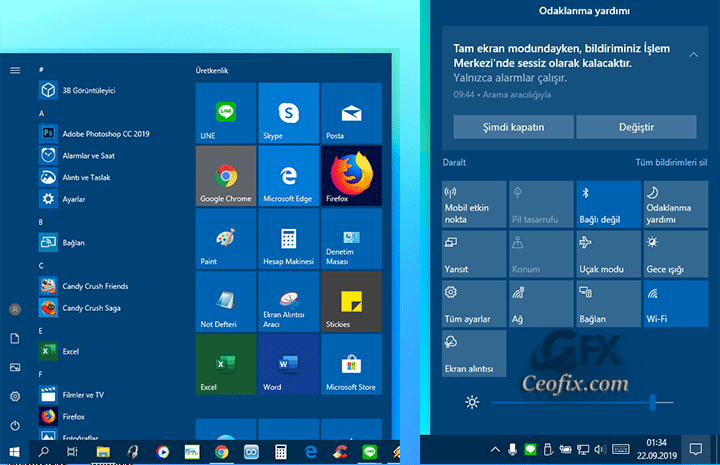Toggle Uçak modu quick action
The image size is (720, 465).
tap(608, 254)
